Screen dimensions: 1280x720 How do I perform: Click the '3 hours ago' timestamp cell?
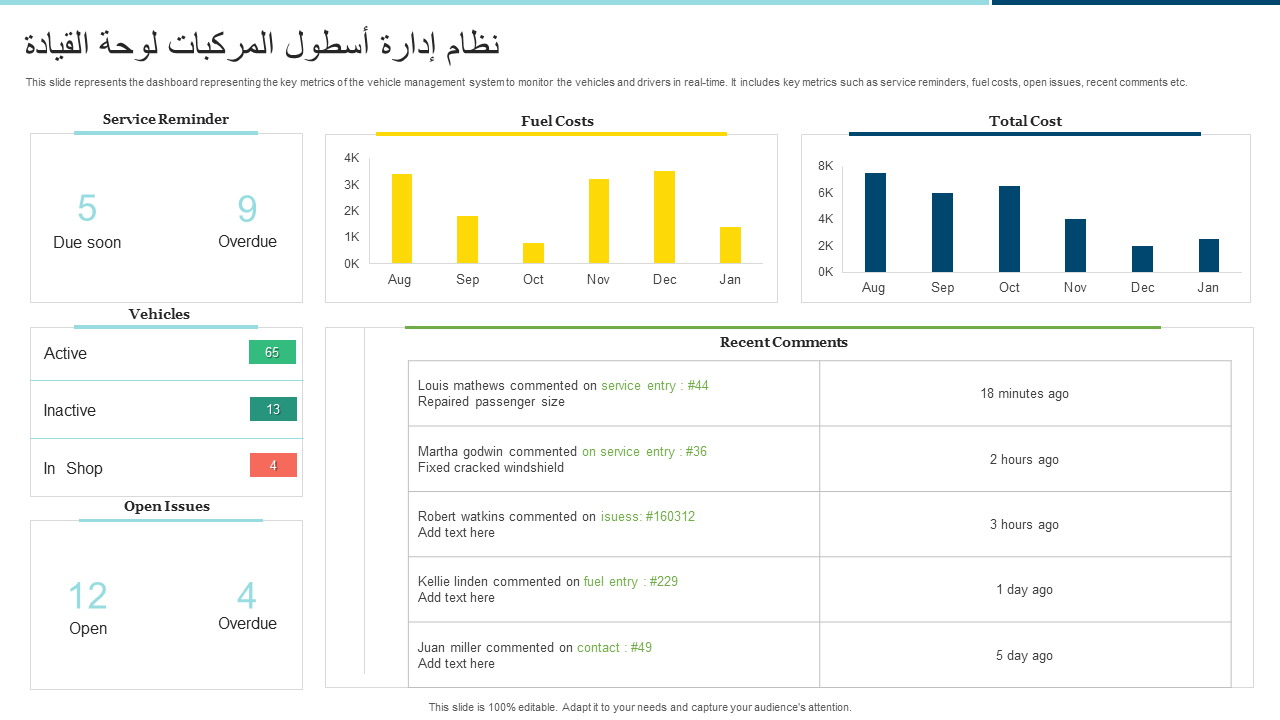click(x=1025, y=524)
